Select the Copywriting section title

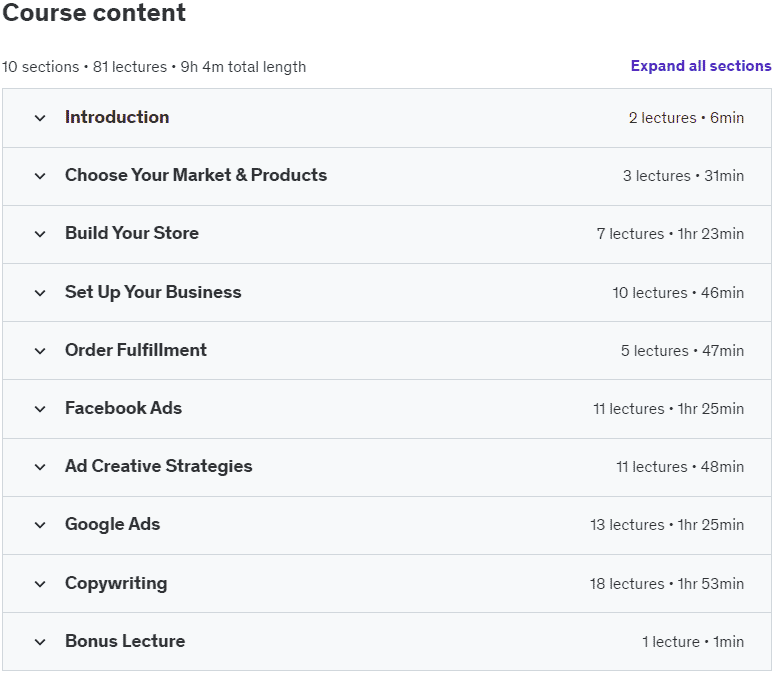[116, 583]
